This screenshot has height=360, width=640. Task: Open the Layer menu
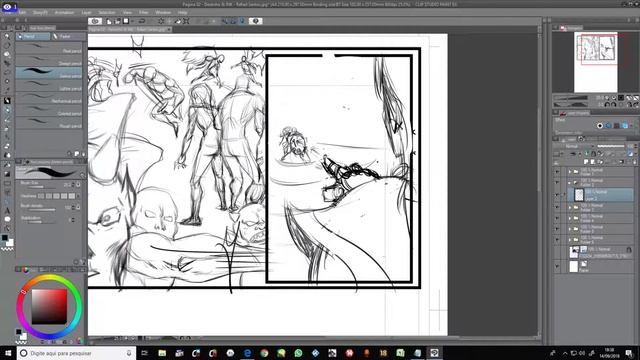[86, 13]
